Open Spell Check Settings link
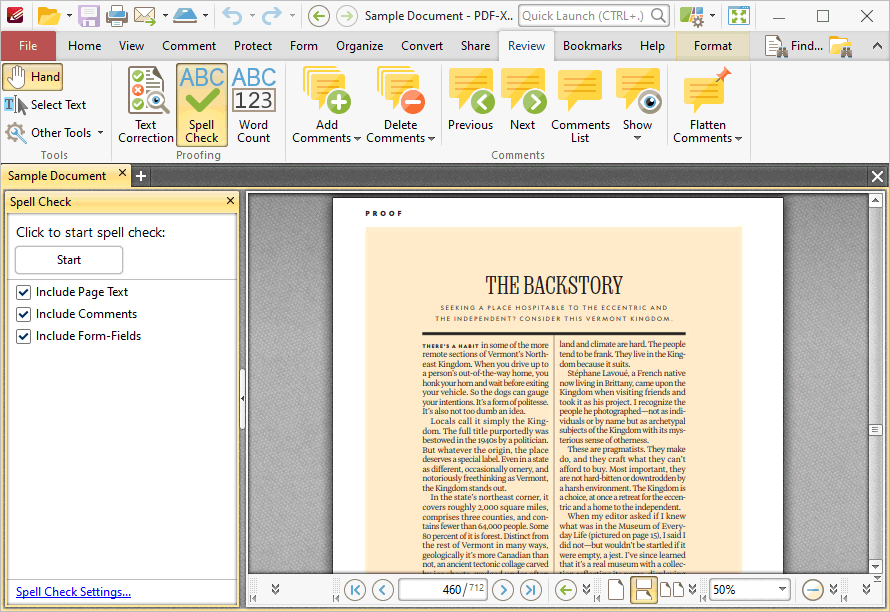Image resolution: width=890 pixels, height=612 pixels. click(x=73, y=592)
